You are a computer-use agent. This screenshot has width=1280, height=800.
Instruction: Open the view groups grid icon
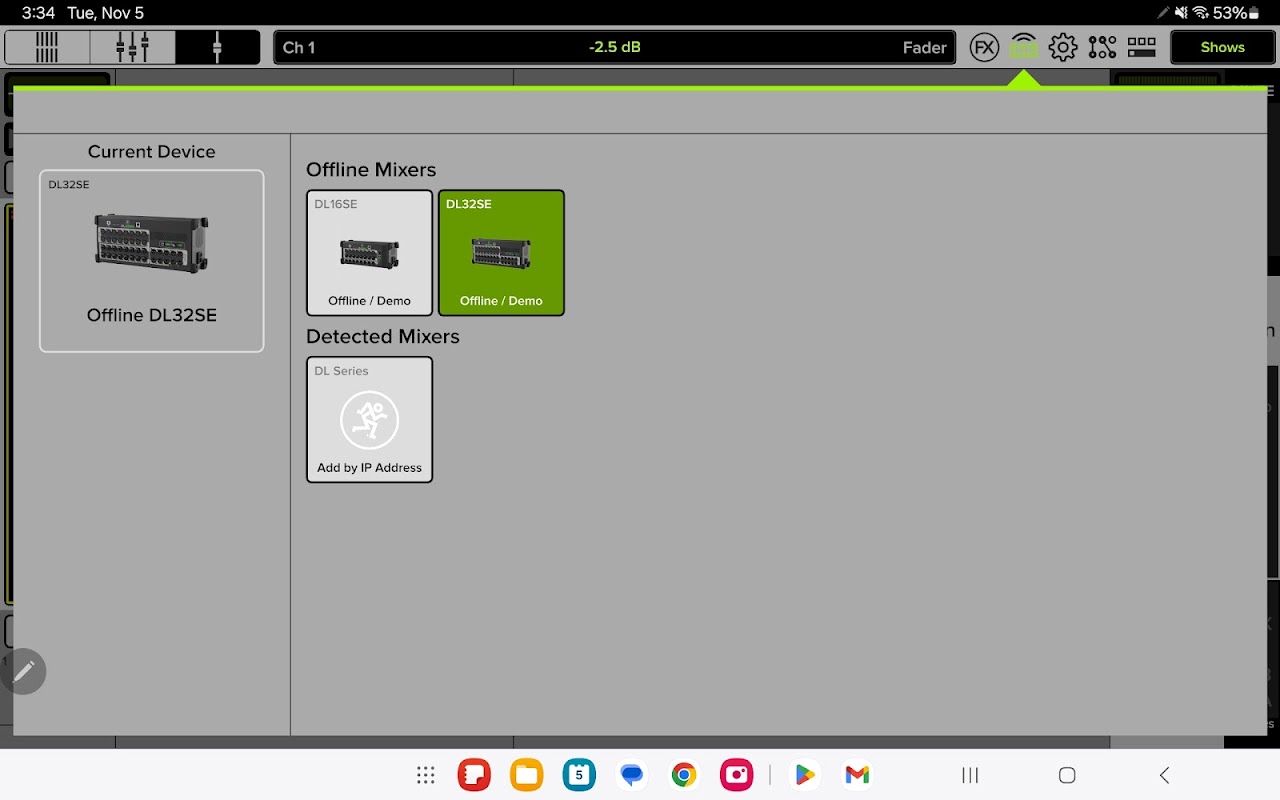coord(1141,47)
